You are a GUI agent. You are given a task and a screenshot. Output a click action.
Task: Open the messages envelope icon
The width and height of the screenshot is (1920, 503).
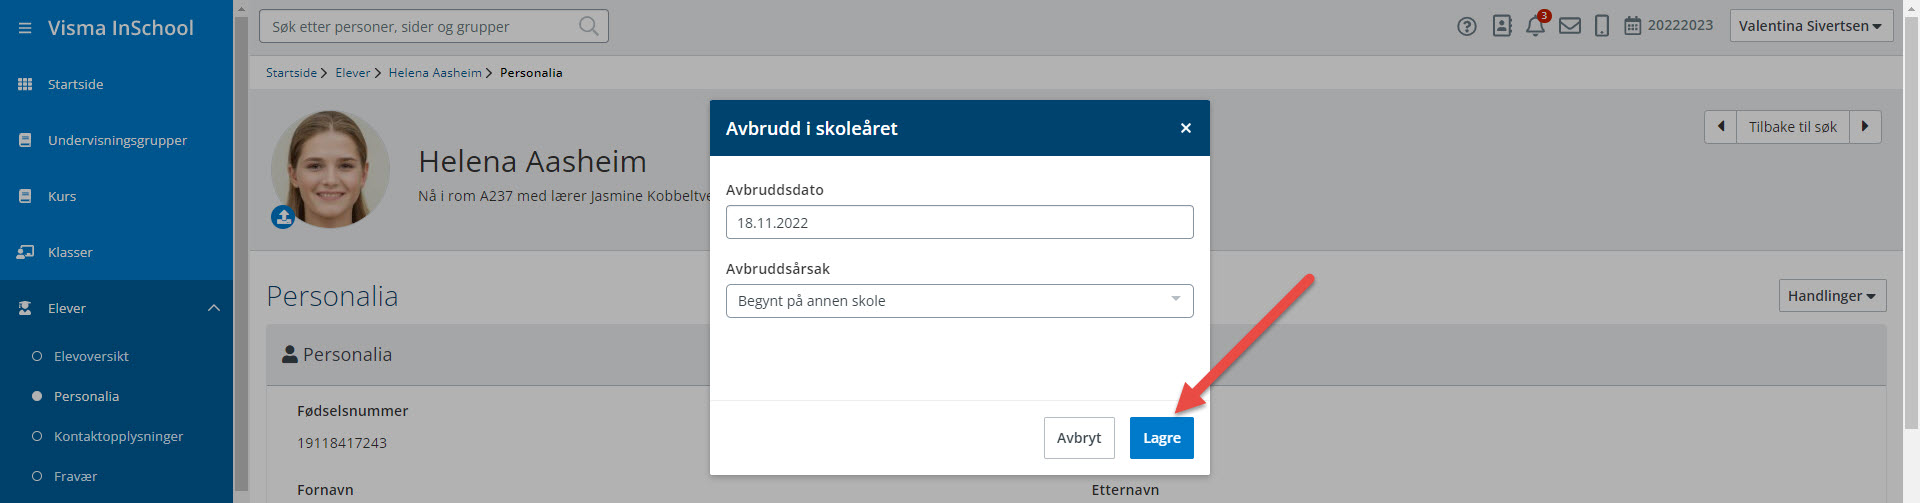(1570, 27)
